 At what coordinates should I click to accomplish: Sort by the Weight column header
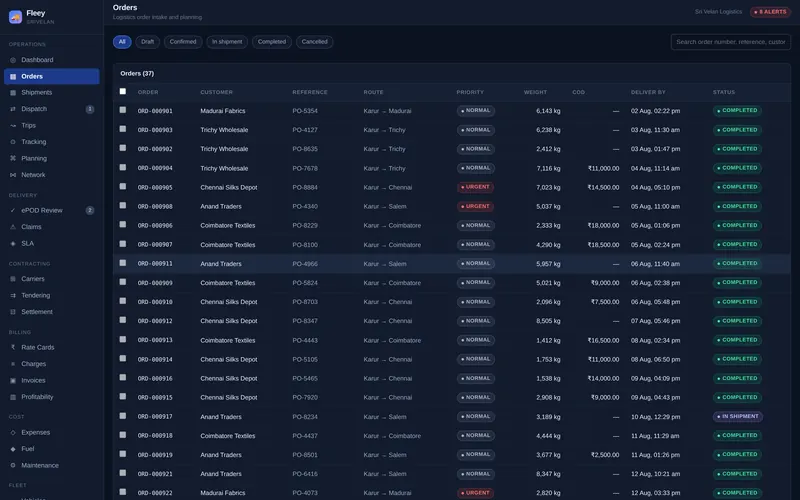[535, 92]
